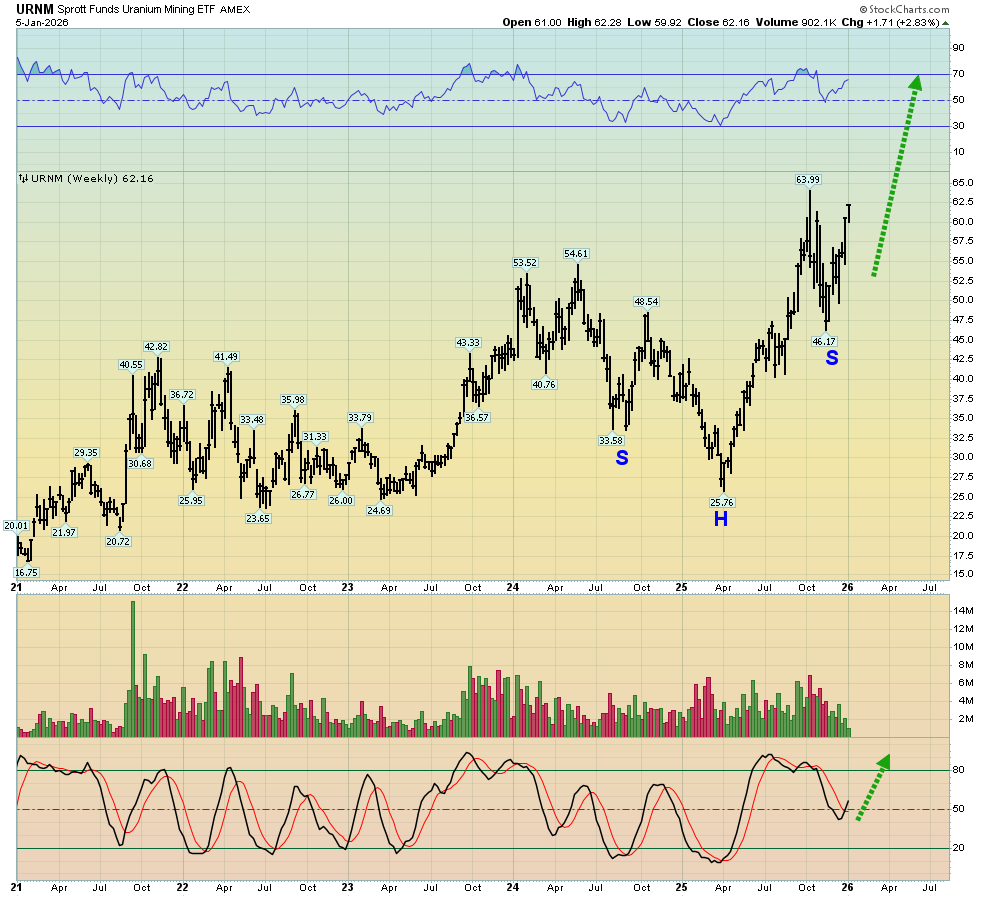This screenshot has width=990, height=897.
Task: Select the 25.76 low price label
Action: point(721,502)
